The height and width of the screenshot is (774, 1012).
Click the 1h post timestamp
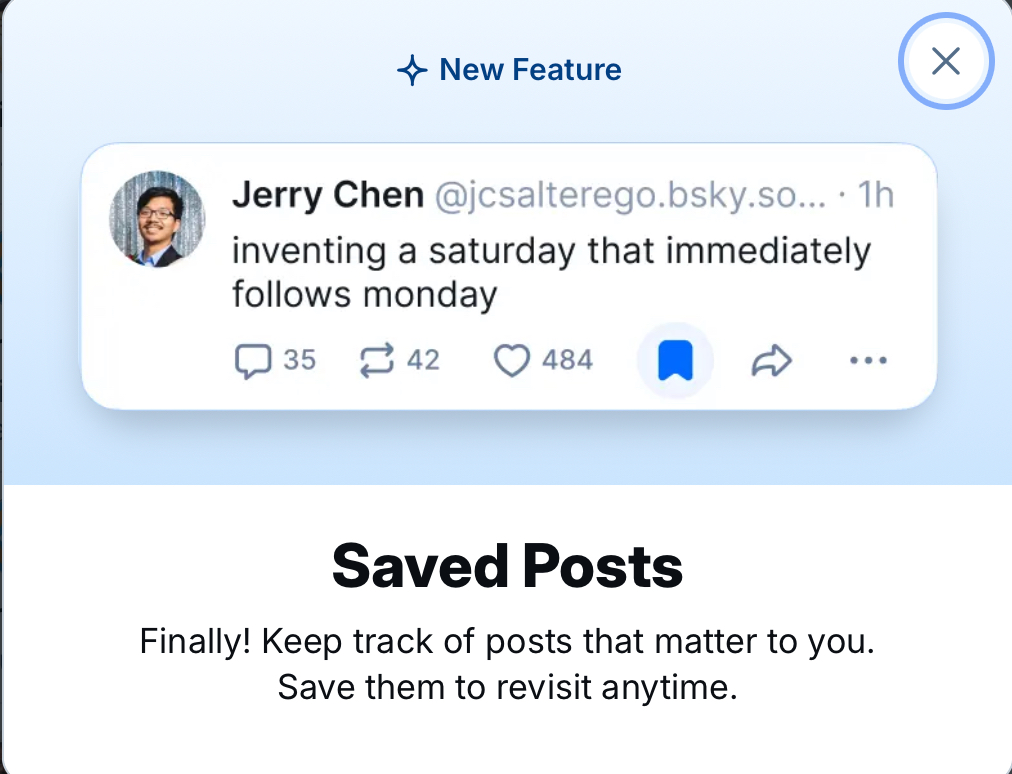[x=876, y=195]
